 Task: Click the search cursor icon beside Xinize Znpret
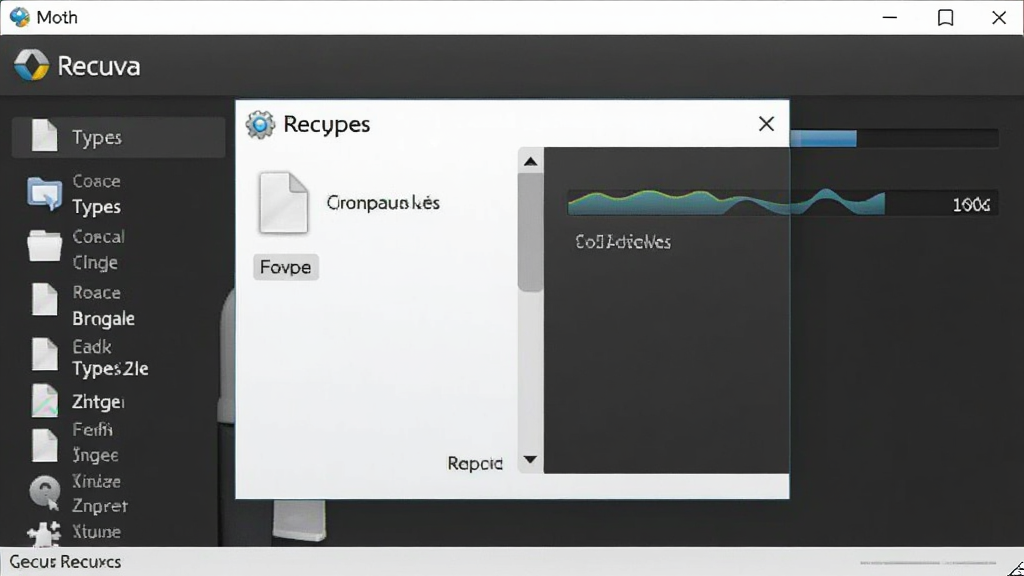tap(44, 492)
